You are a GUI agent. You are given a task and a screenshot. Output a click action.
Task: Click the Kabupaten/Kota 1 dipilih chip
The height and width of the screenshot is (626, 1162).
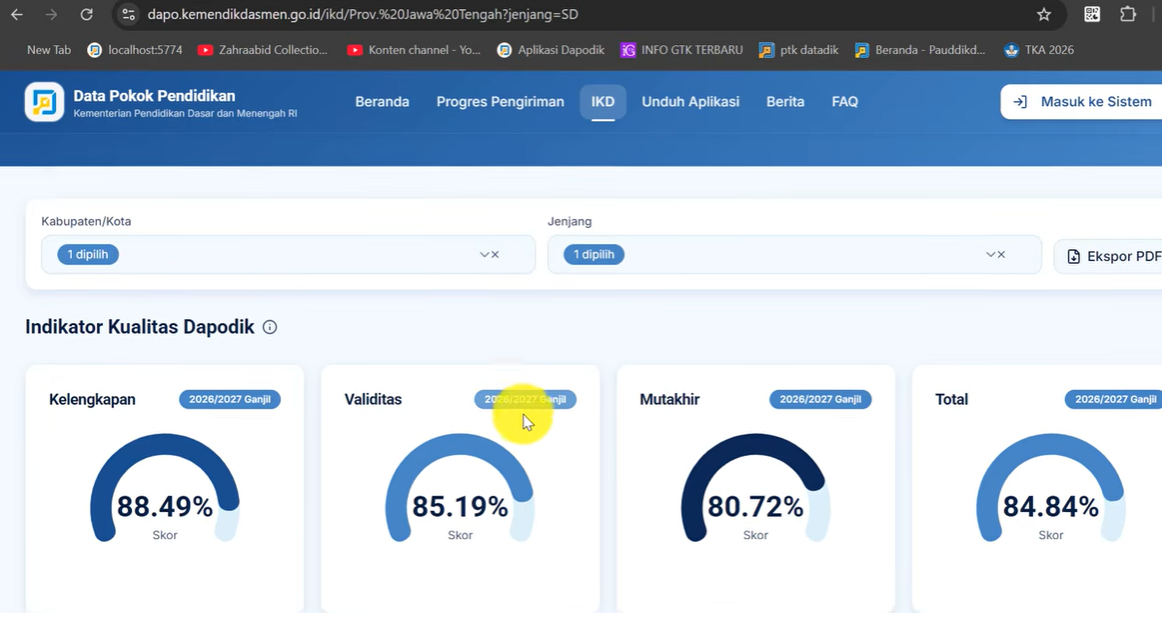88,255
